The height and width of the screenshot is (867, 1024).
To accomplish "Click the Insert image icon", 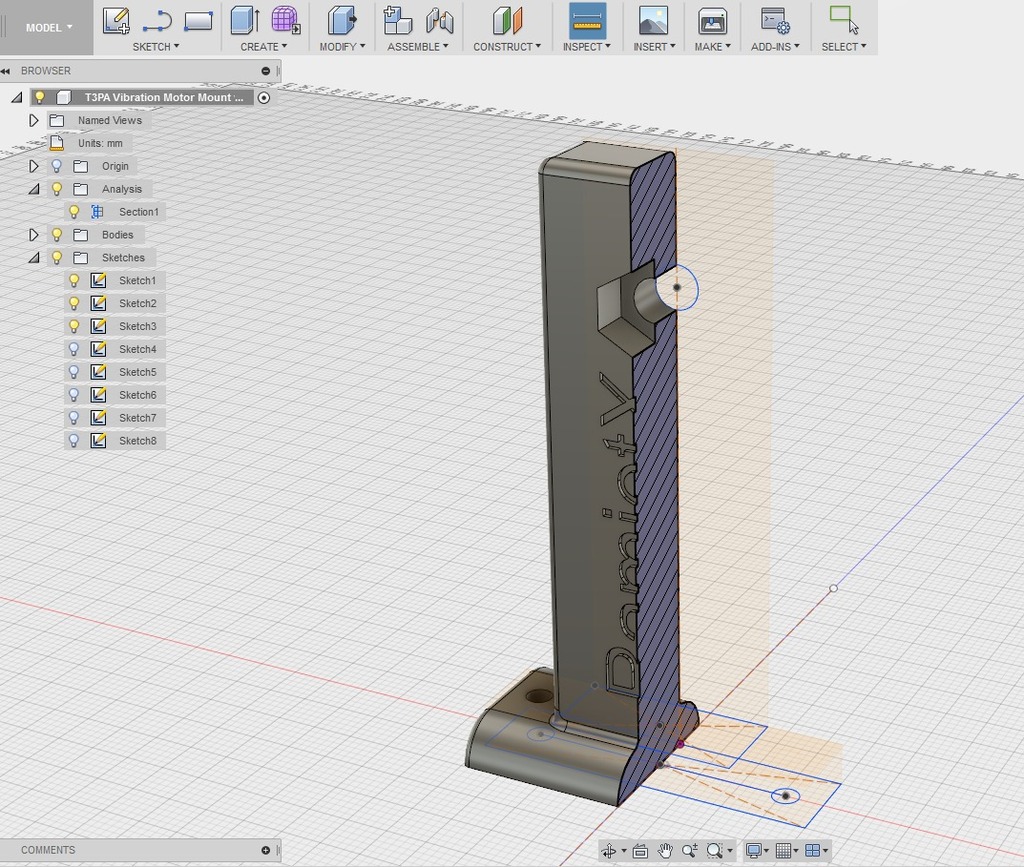I will click(x=653, y=20).
